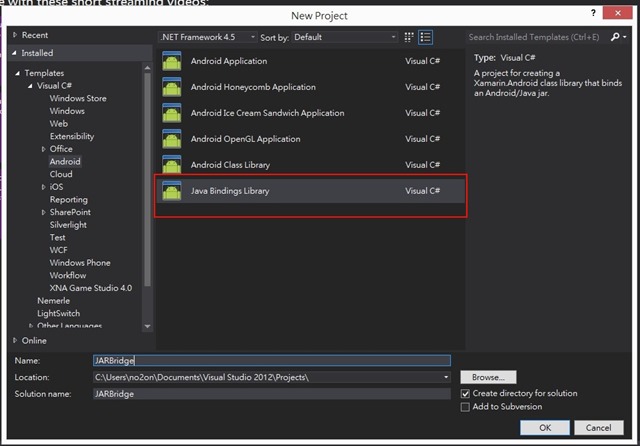Click the template tree scrollbar down arrow

(147, 326)
